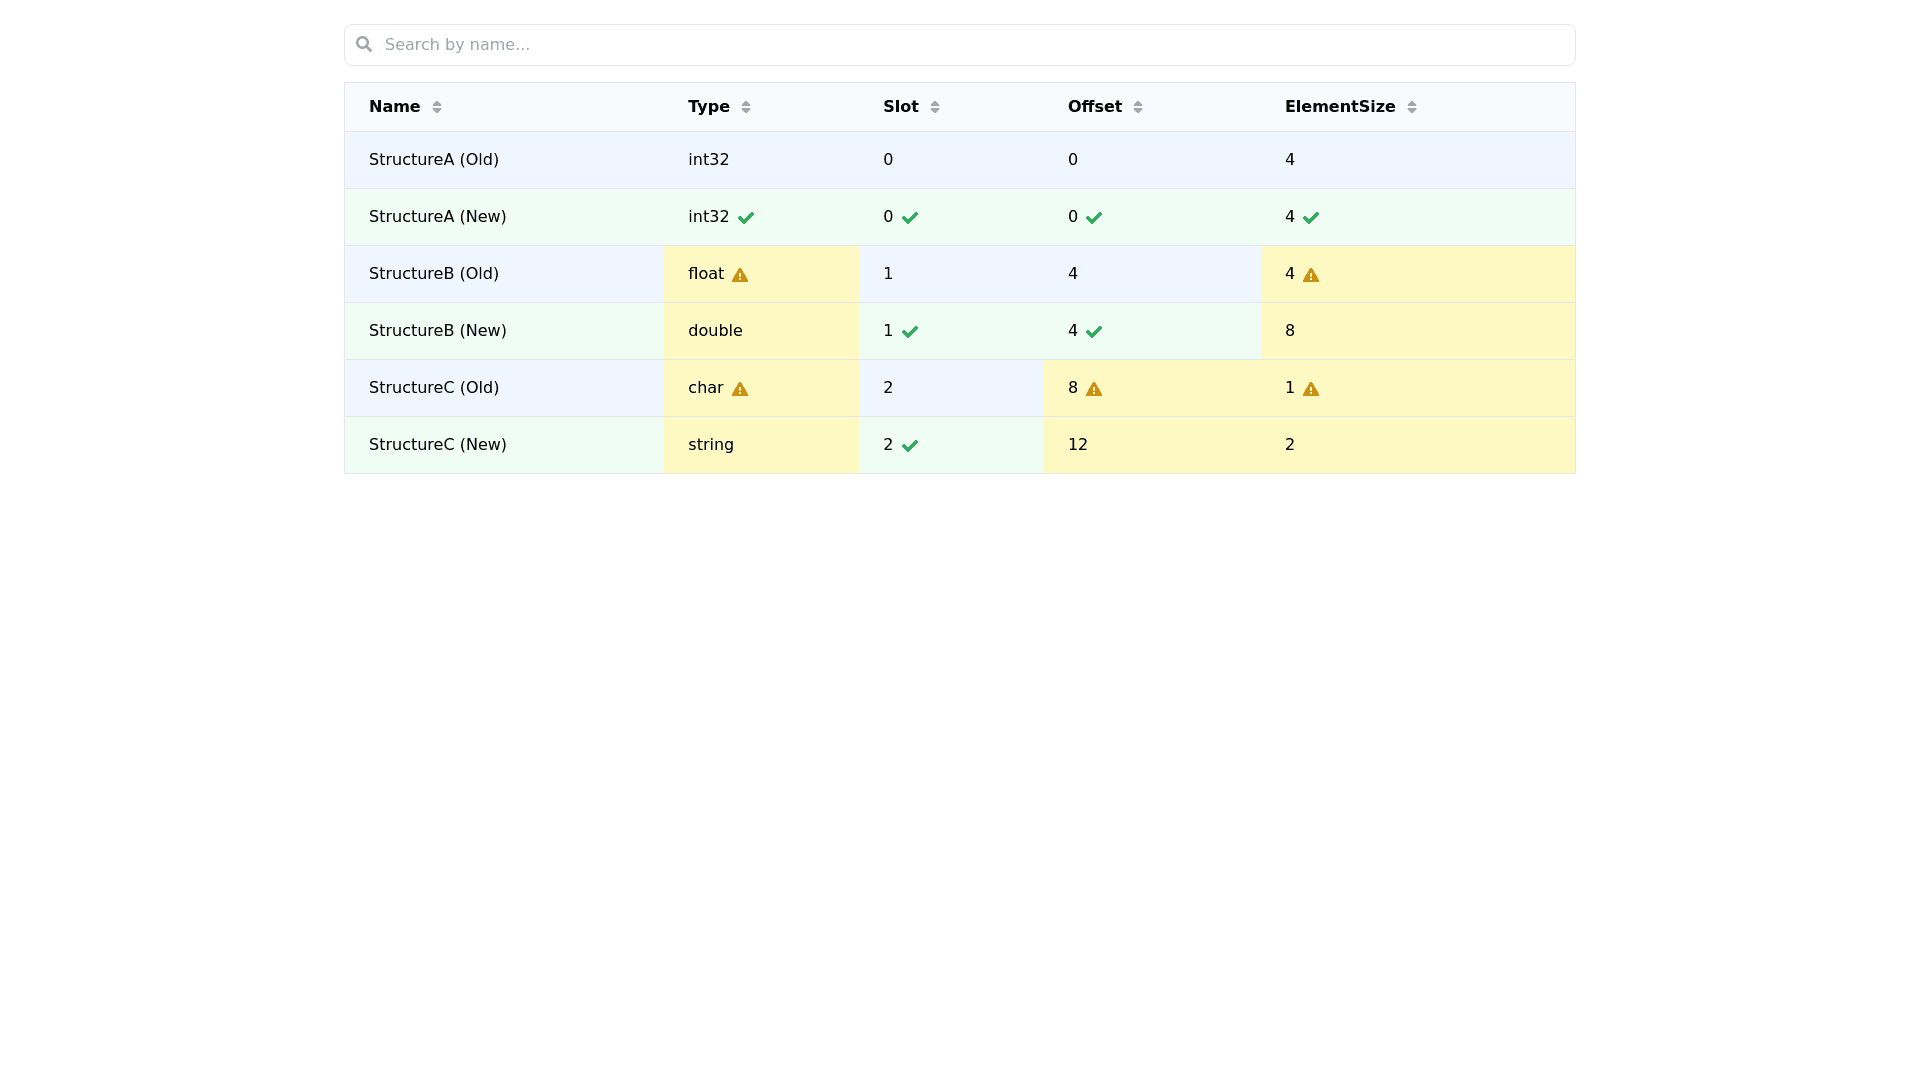Click warning icon in StructureC (Old) Offset cell
This screenshot has height=1080, width=1920.
[1094, 389]
